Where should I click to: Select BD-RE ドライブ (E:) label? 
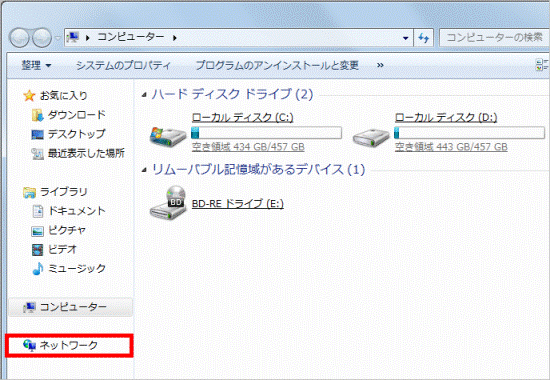pyautogui.click(x=237, y=204)
